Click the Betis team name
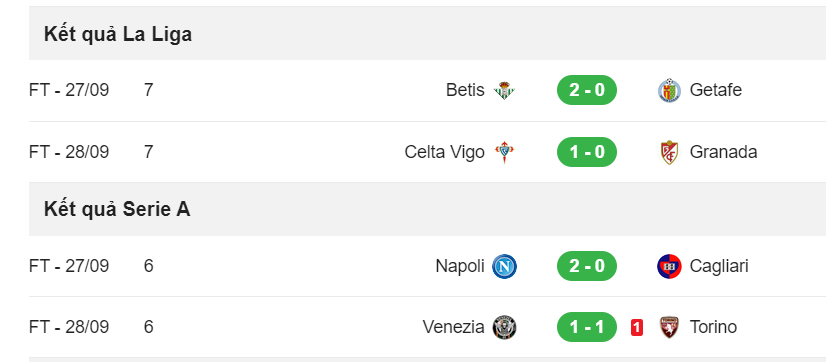Viewport: 826px width, 362px height. pyautogui.click(x=465, y=90)
